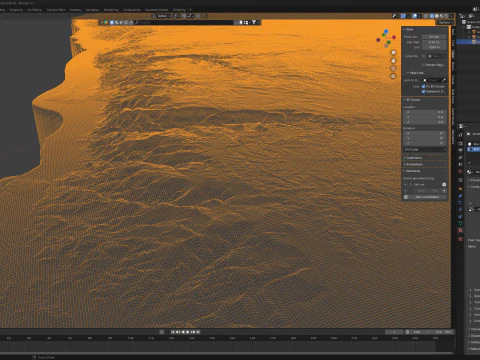Click the search field in the viewport bar
The width and height of the screenshot is (480, 360).
[183, 22]
